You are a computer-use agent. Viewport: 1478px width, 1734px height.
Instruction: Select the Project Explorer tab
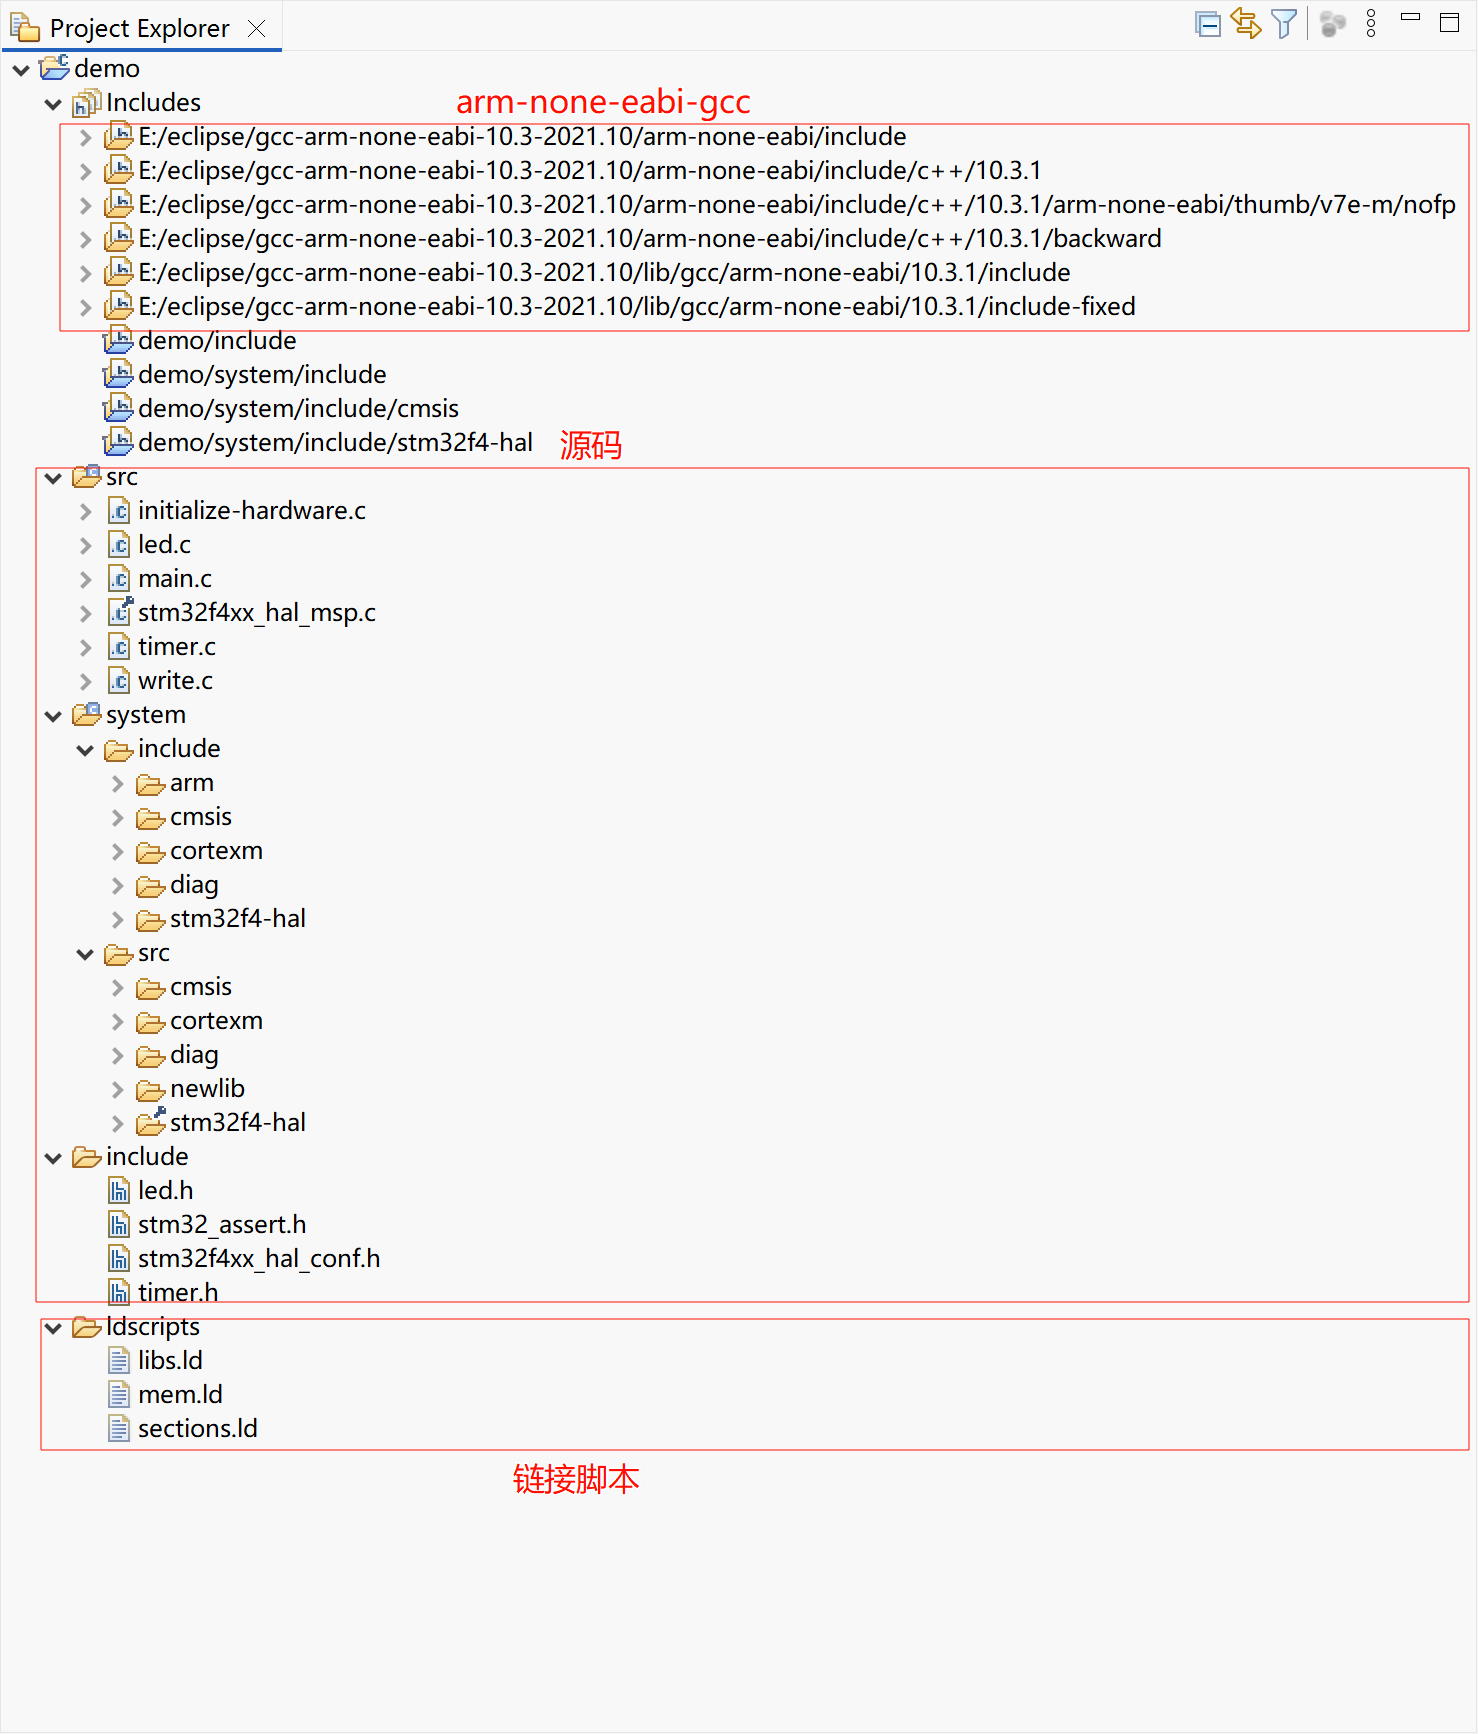pos(139,29)
